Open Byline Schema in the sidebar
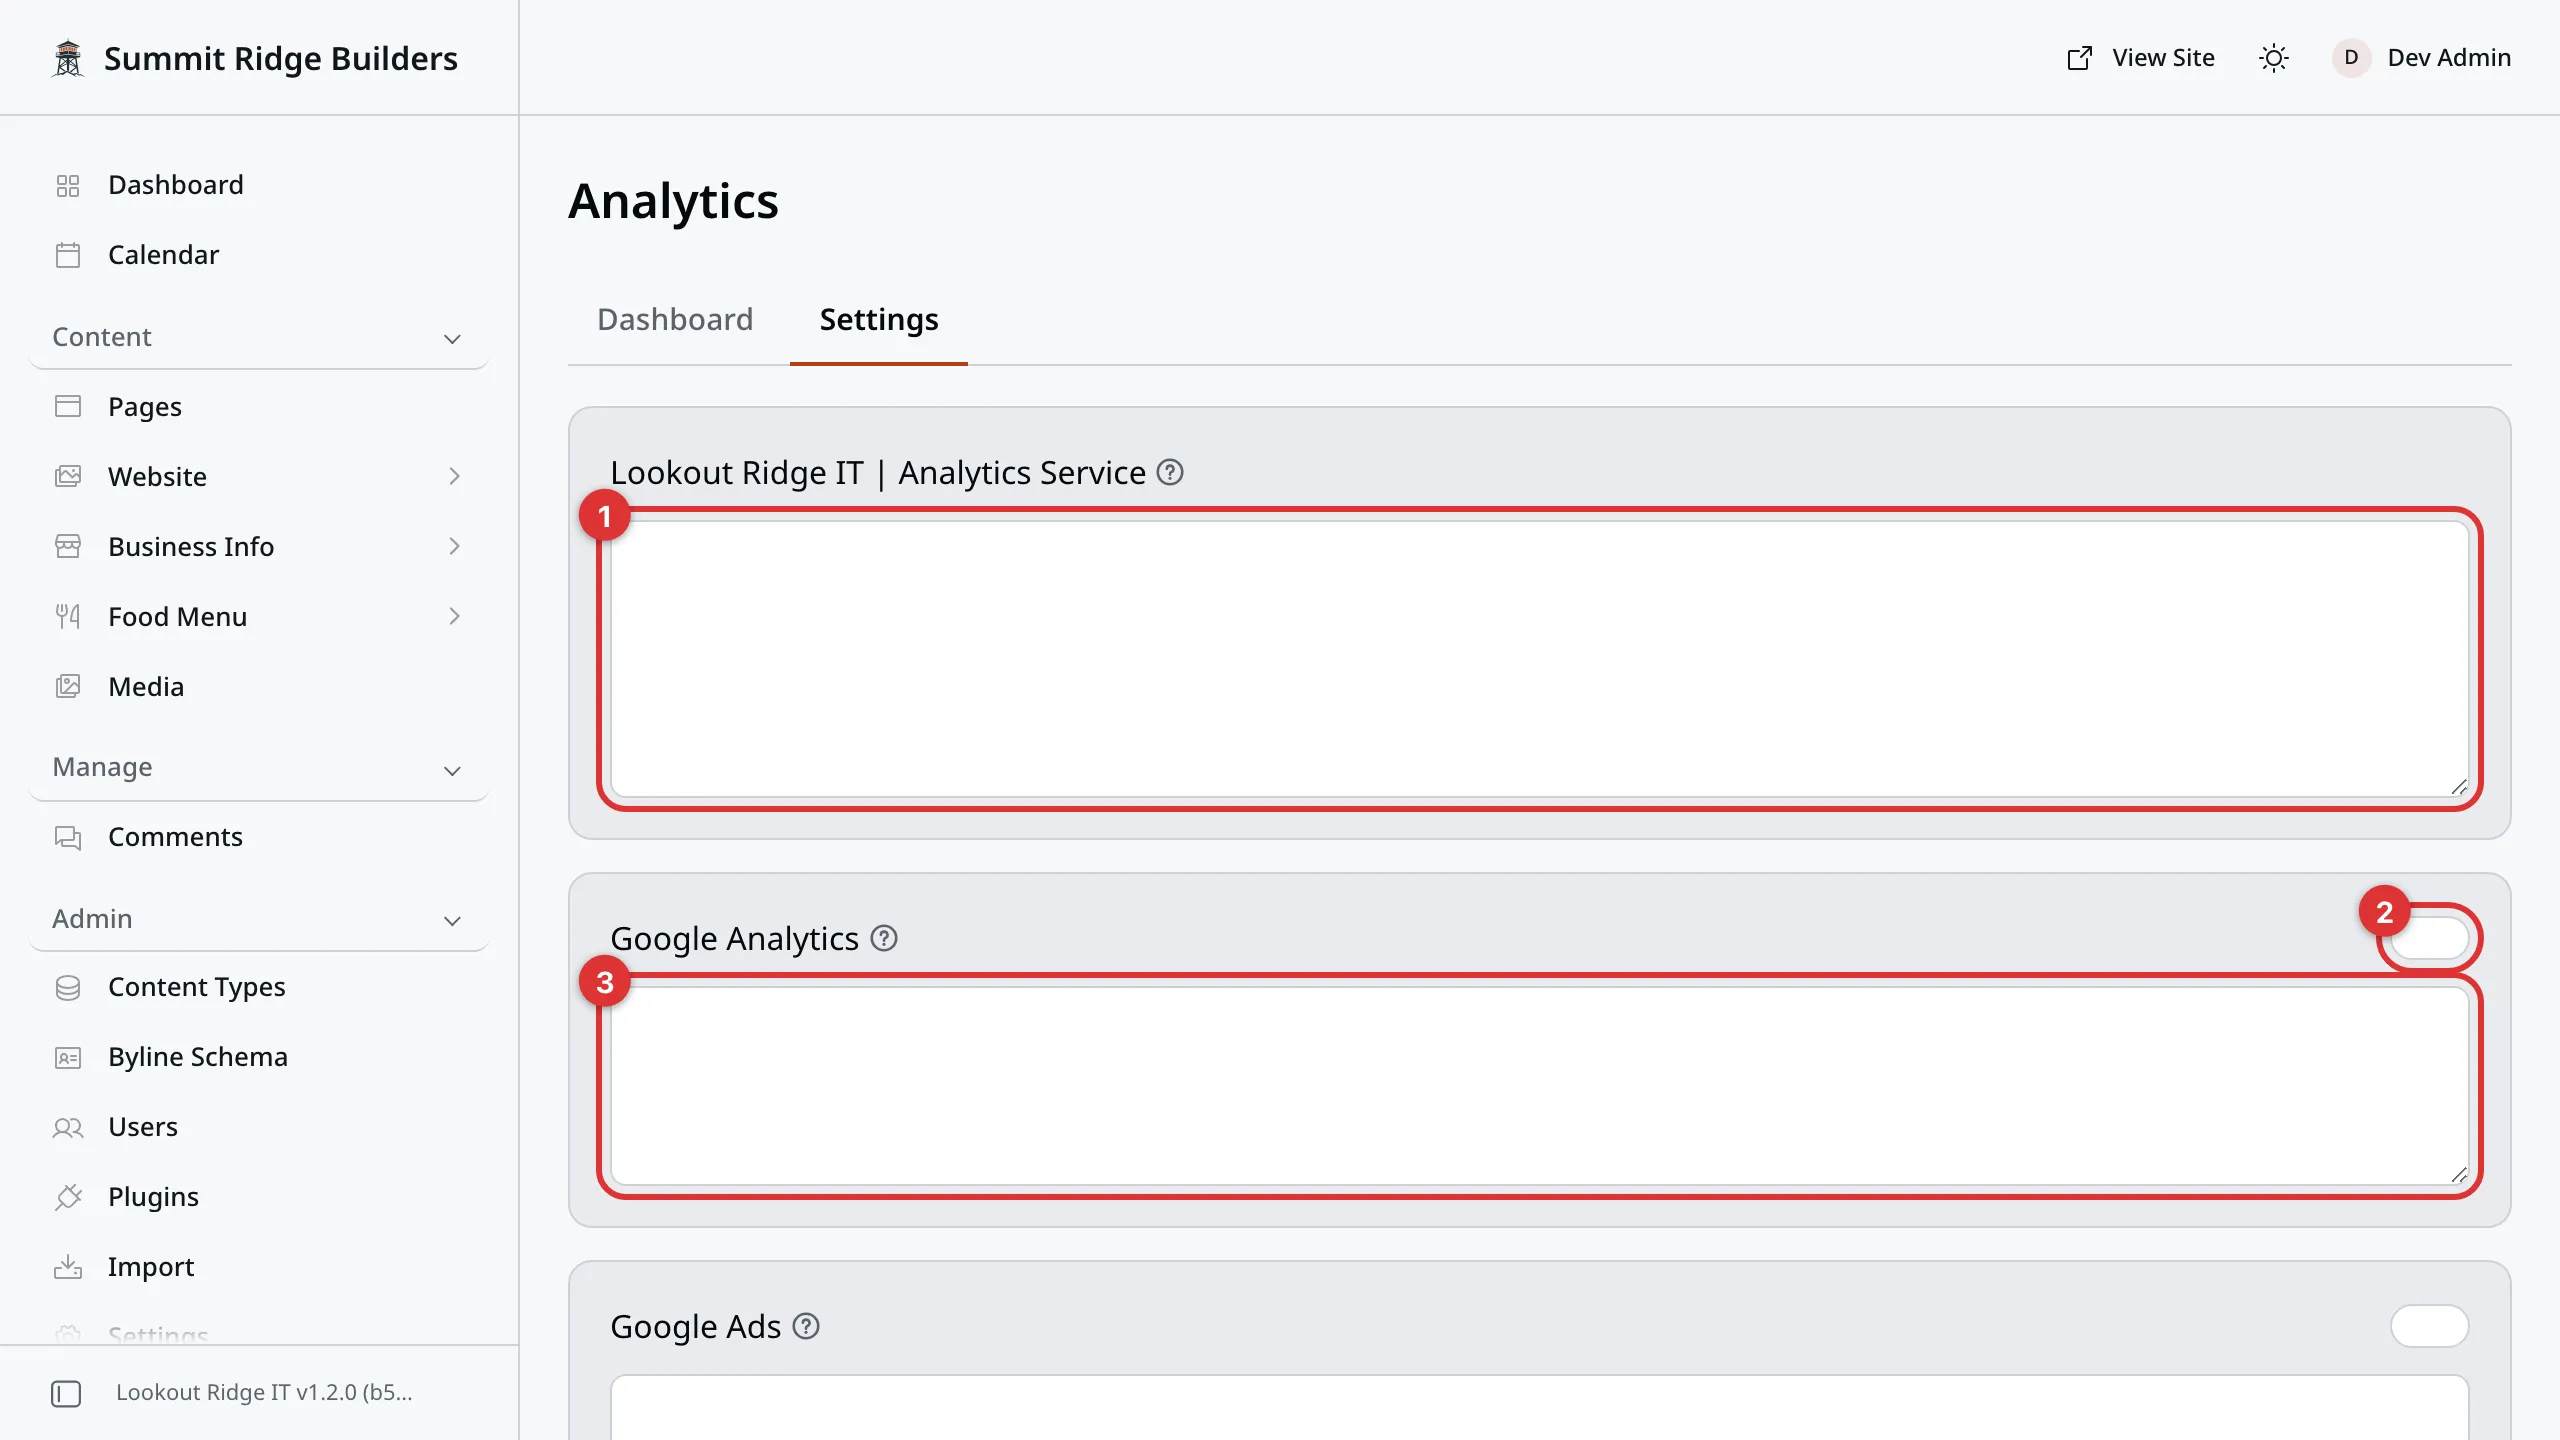 pyautogui.click(x=260, y=1057)
